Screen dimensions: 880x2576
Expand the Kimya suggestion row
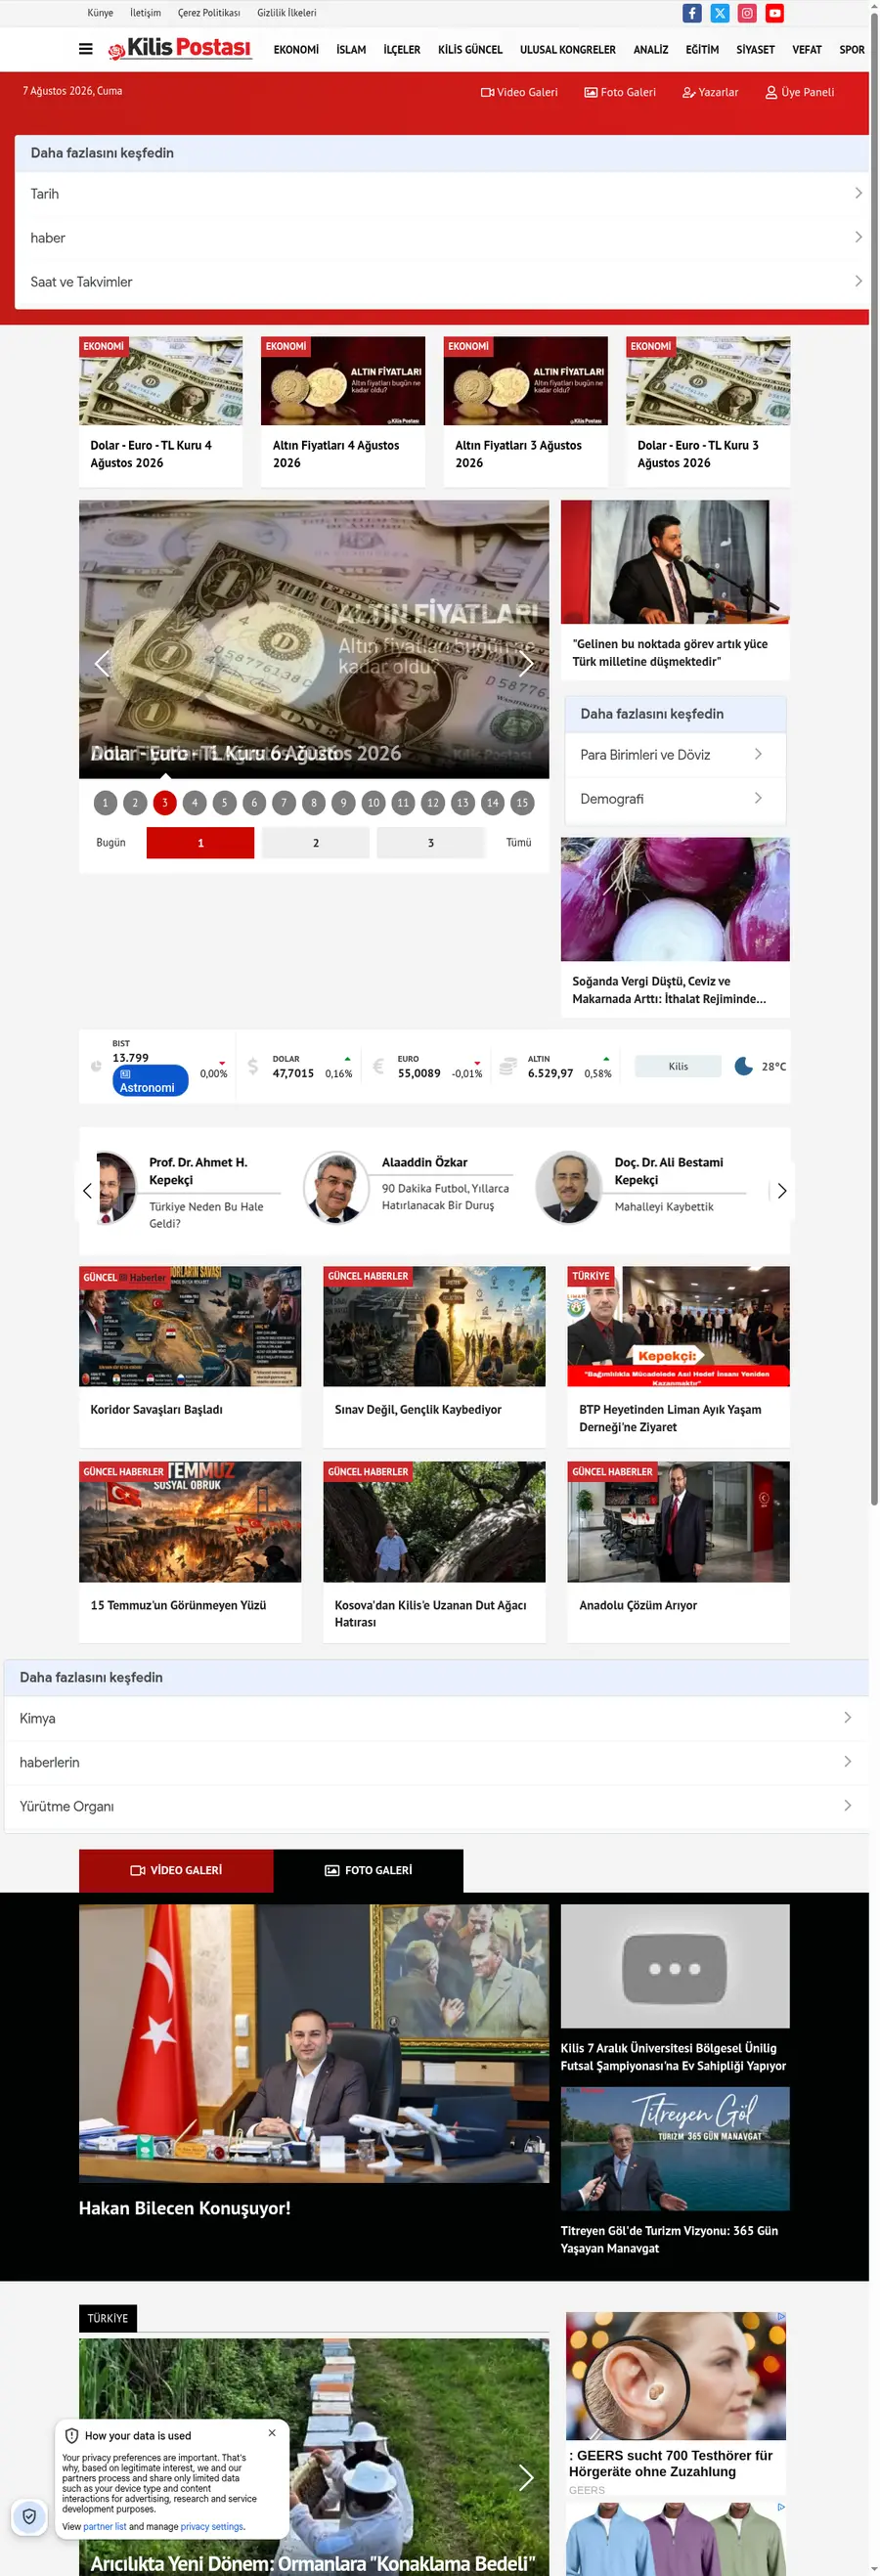coord(436,1717)
